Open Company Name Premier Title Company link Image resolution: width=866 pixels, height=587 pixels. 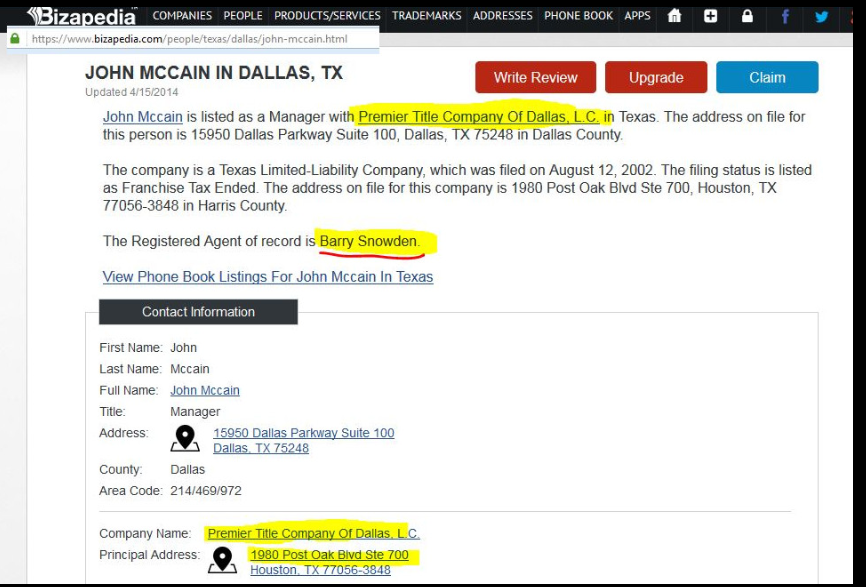pyautogui.click(x=314, y=533)
